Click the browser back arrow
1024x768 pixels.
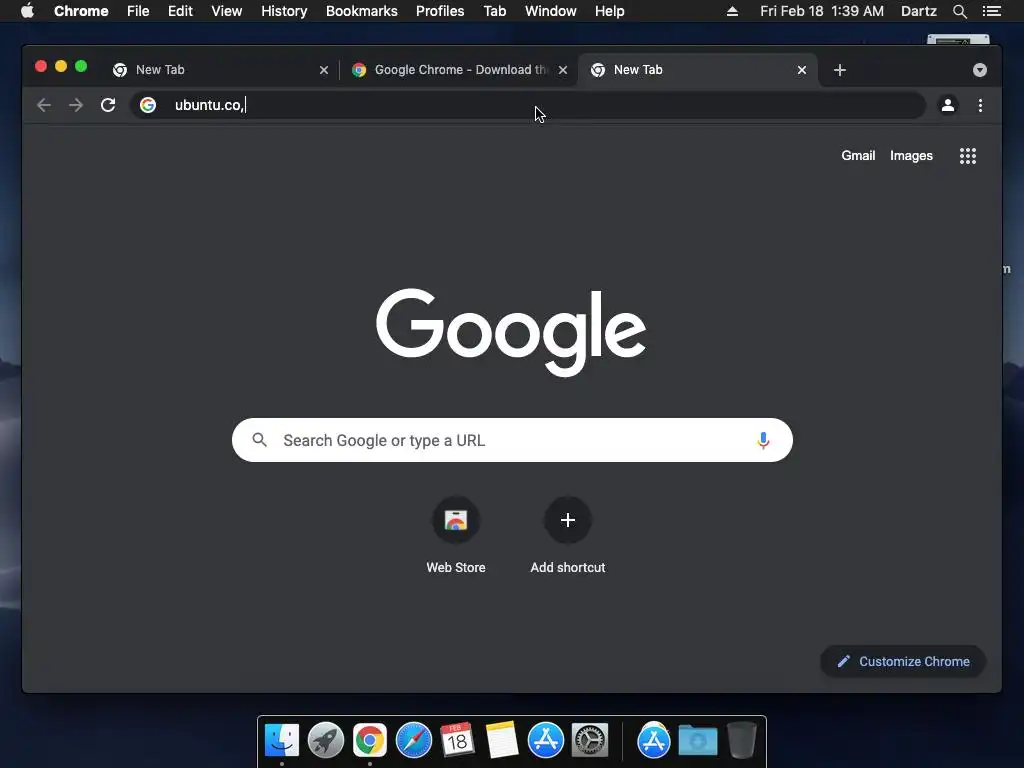click(44, 105)
